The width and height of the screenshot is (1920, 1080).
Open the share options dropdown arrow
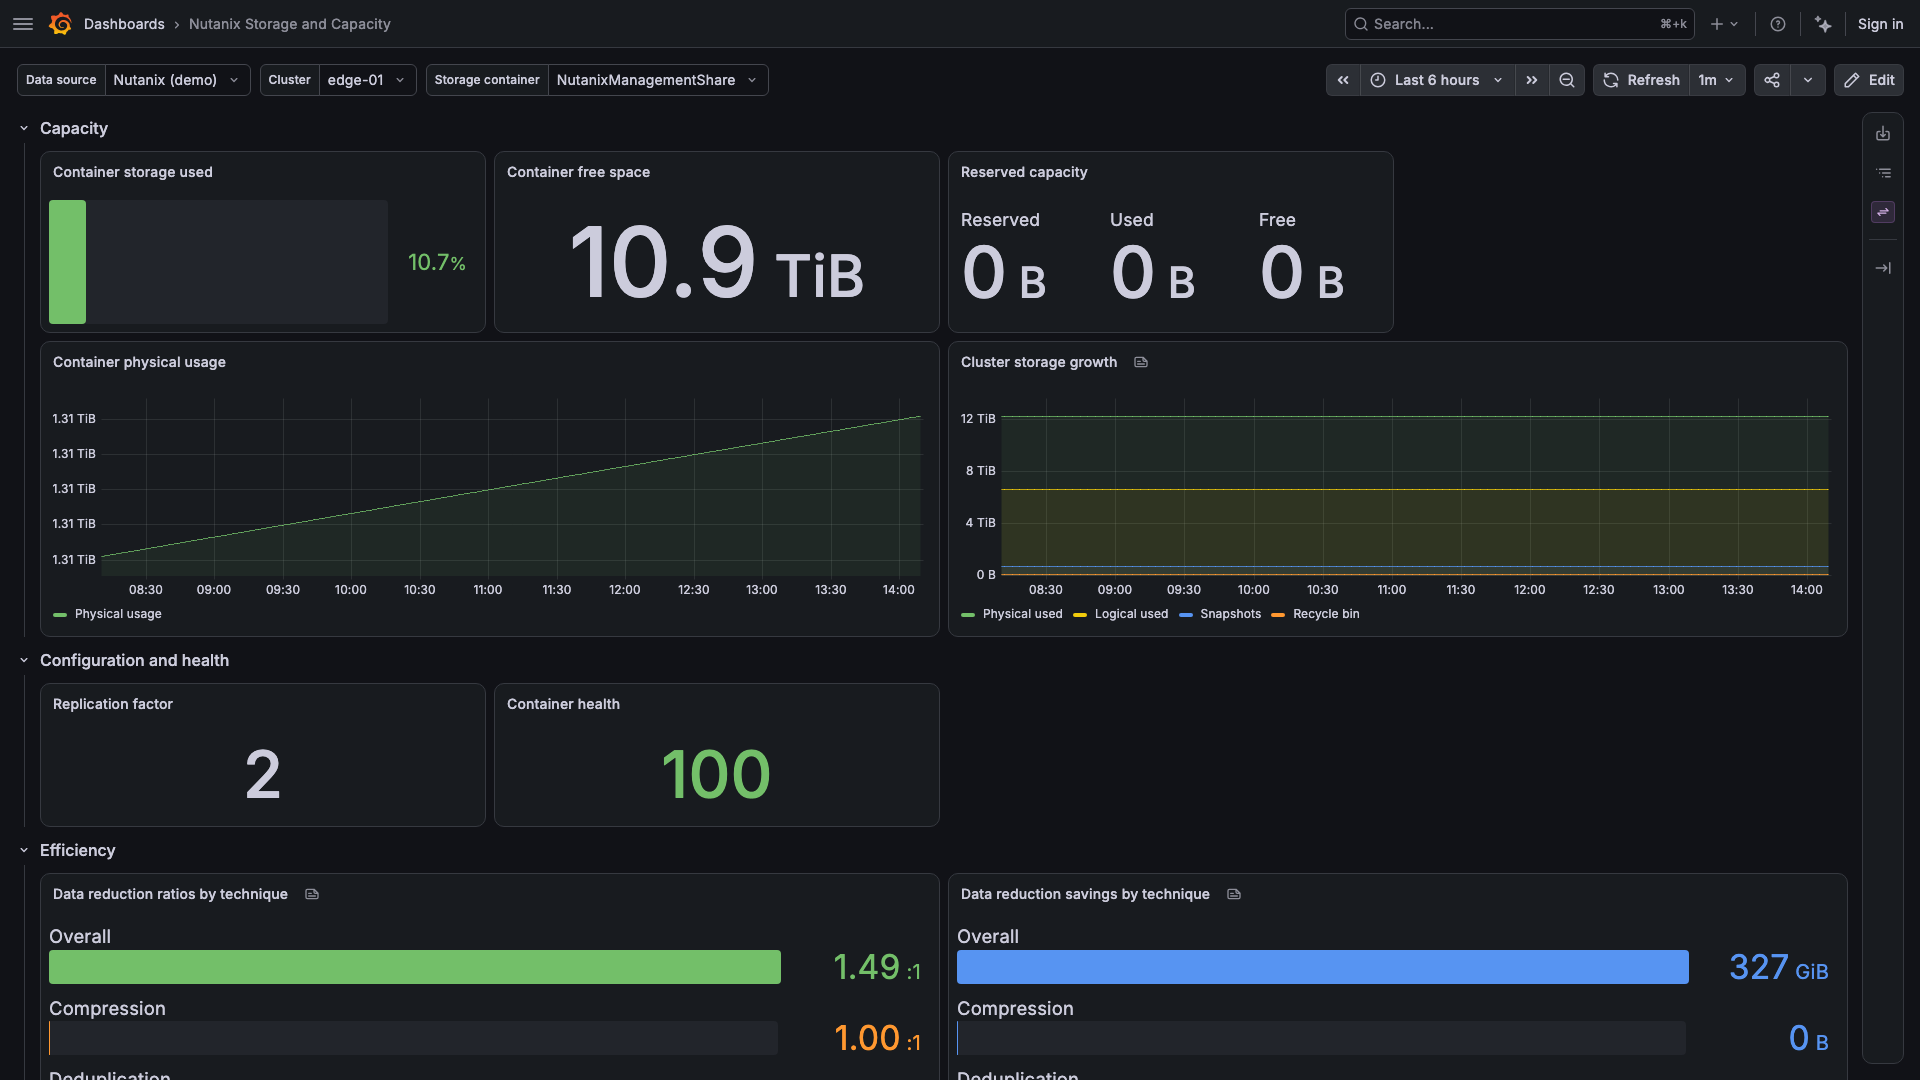tap(1808, 80)
